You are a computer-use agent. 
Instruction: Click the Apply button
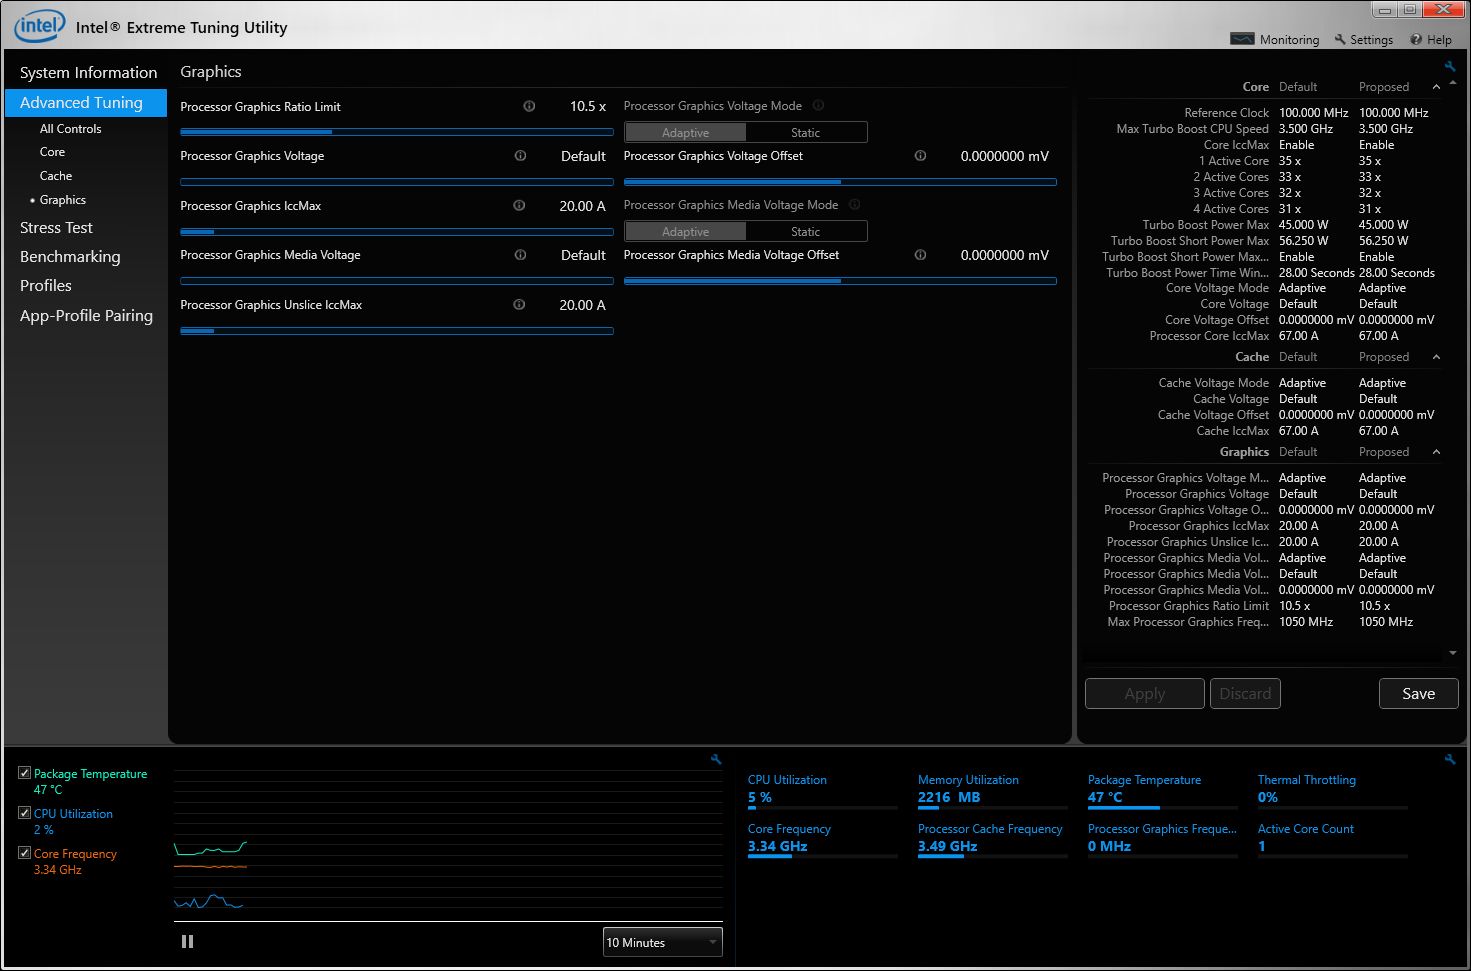pos(1145,693)
